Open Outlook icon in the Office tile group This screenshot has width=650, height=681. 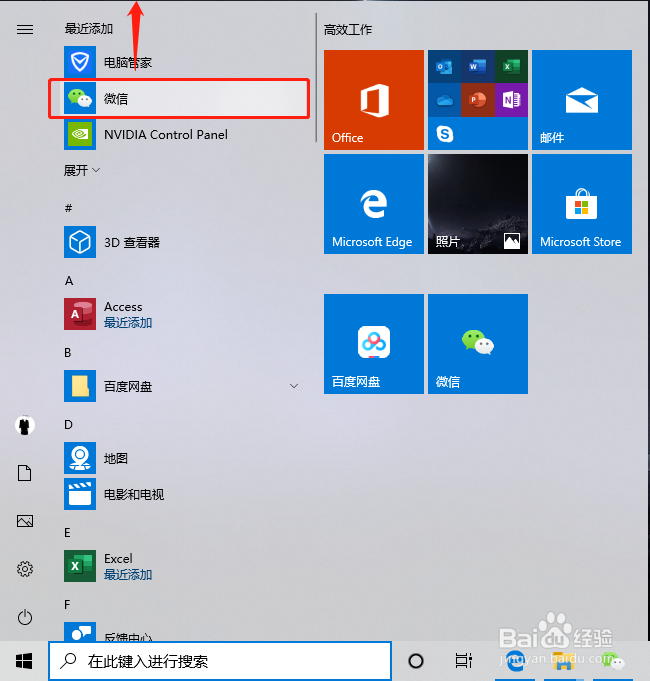(444, 66)
